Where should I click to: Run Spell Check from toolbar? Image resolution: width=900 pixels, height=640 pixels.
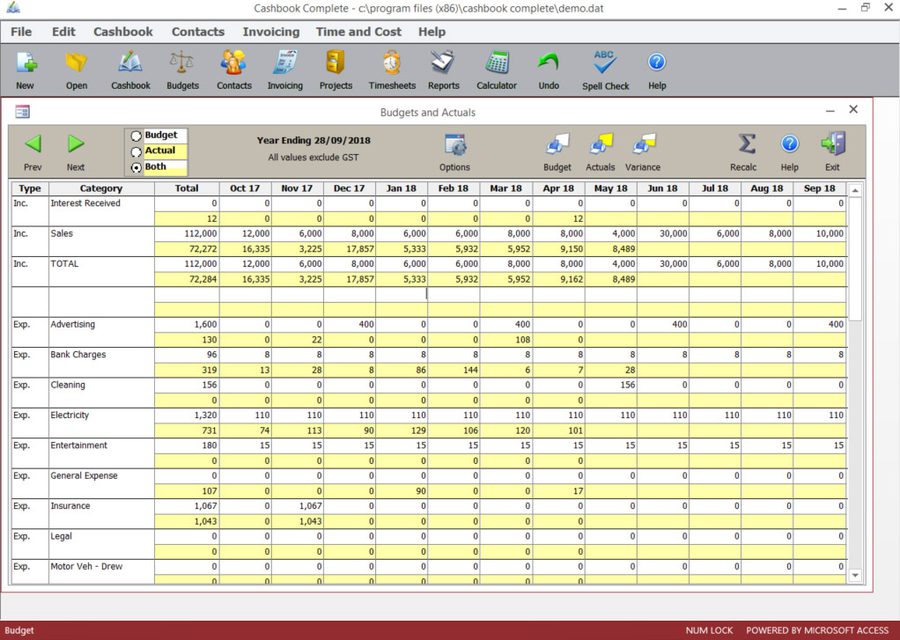[x=604, y=63]
